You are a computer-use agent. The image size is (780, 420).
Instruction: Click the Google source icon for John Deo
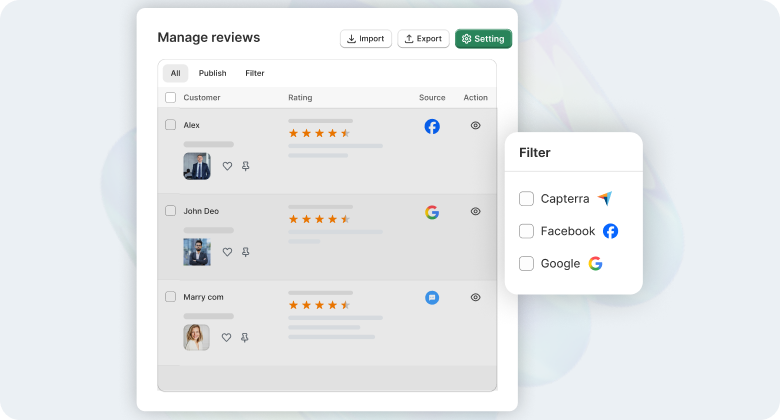(x=432, y=212)
